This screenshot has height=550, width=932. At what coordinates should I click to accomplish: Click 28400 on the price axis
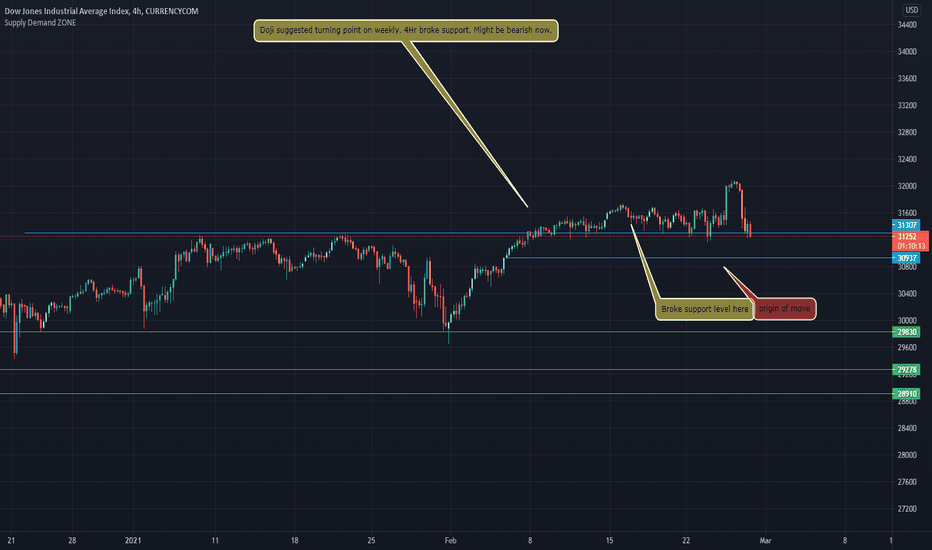[906, 428]
